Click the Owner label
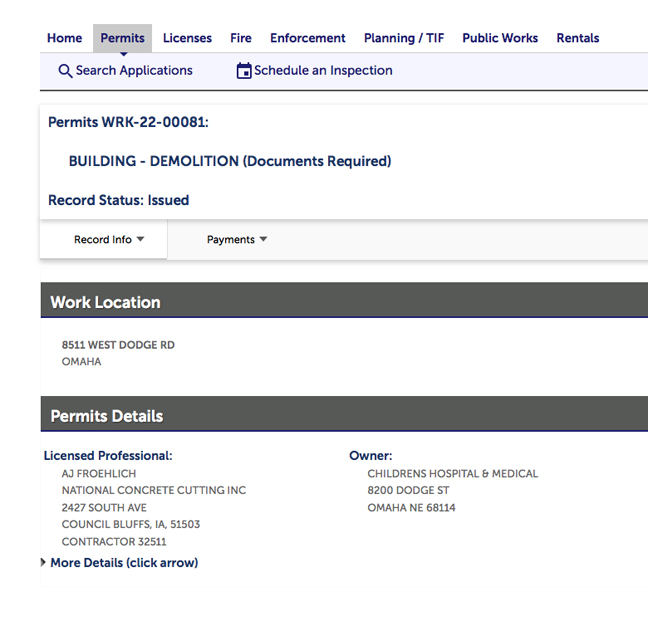 point(371,455)
